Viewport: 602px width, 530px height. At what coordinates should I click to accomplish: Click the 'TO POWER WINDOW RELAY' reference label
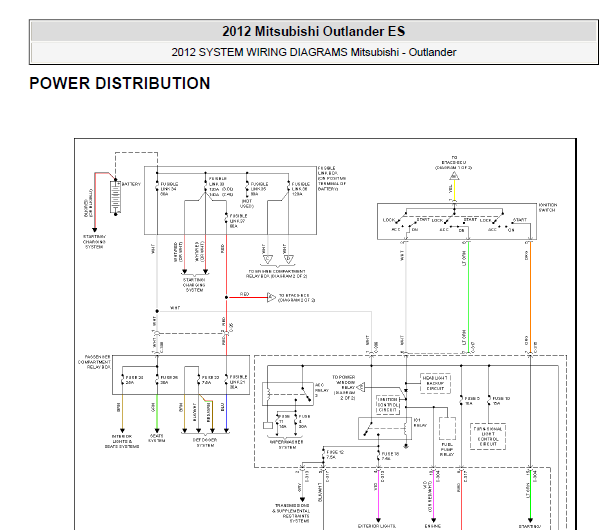pyautogui.click(x=344, y=388)
